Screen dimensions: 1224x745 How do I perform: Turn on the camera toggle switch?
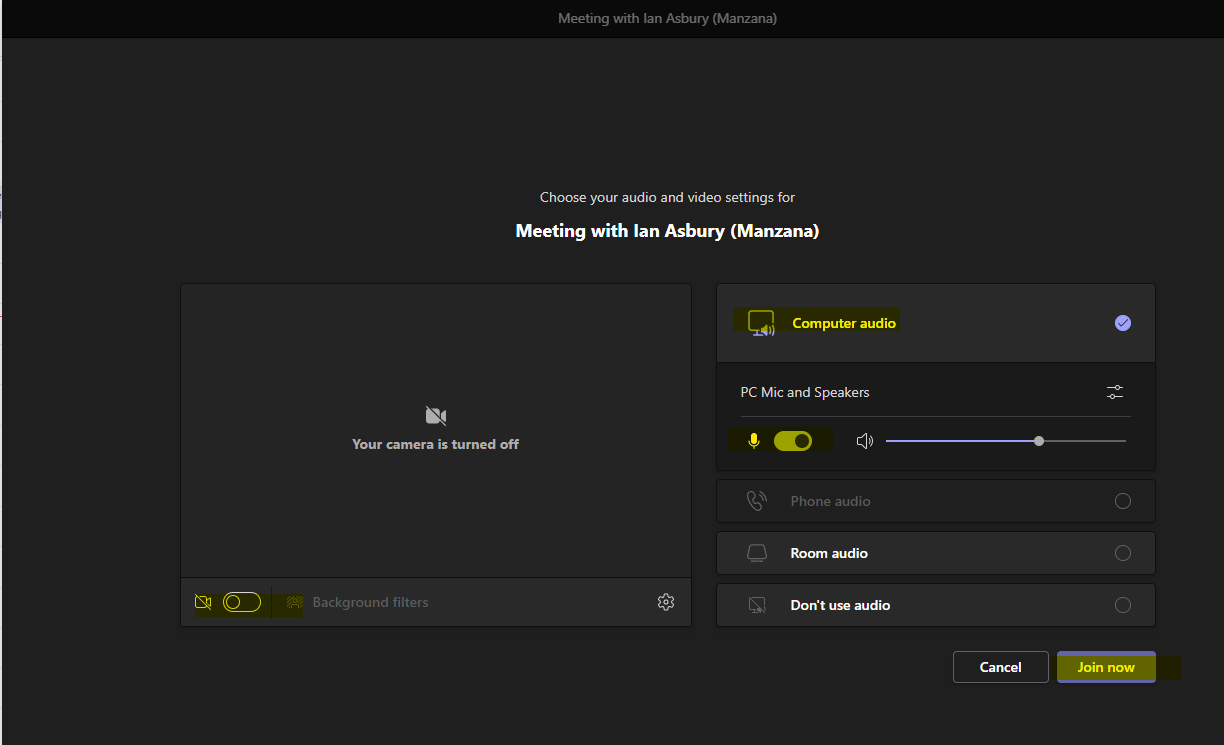[x=242, y=602]
